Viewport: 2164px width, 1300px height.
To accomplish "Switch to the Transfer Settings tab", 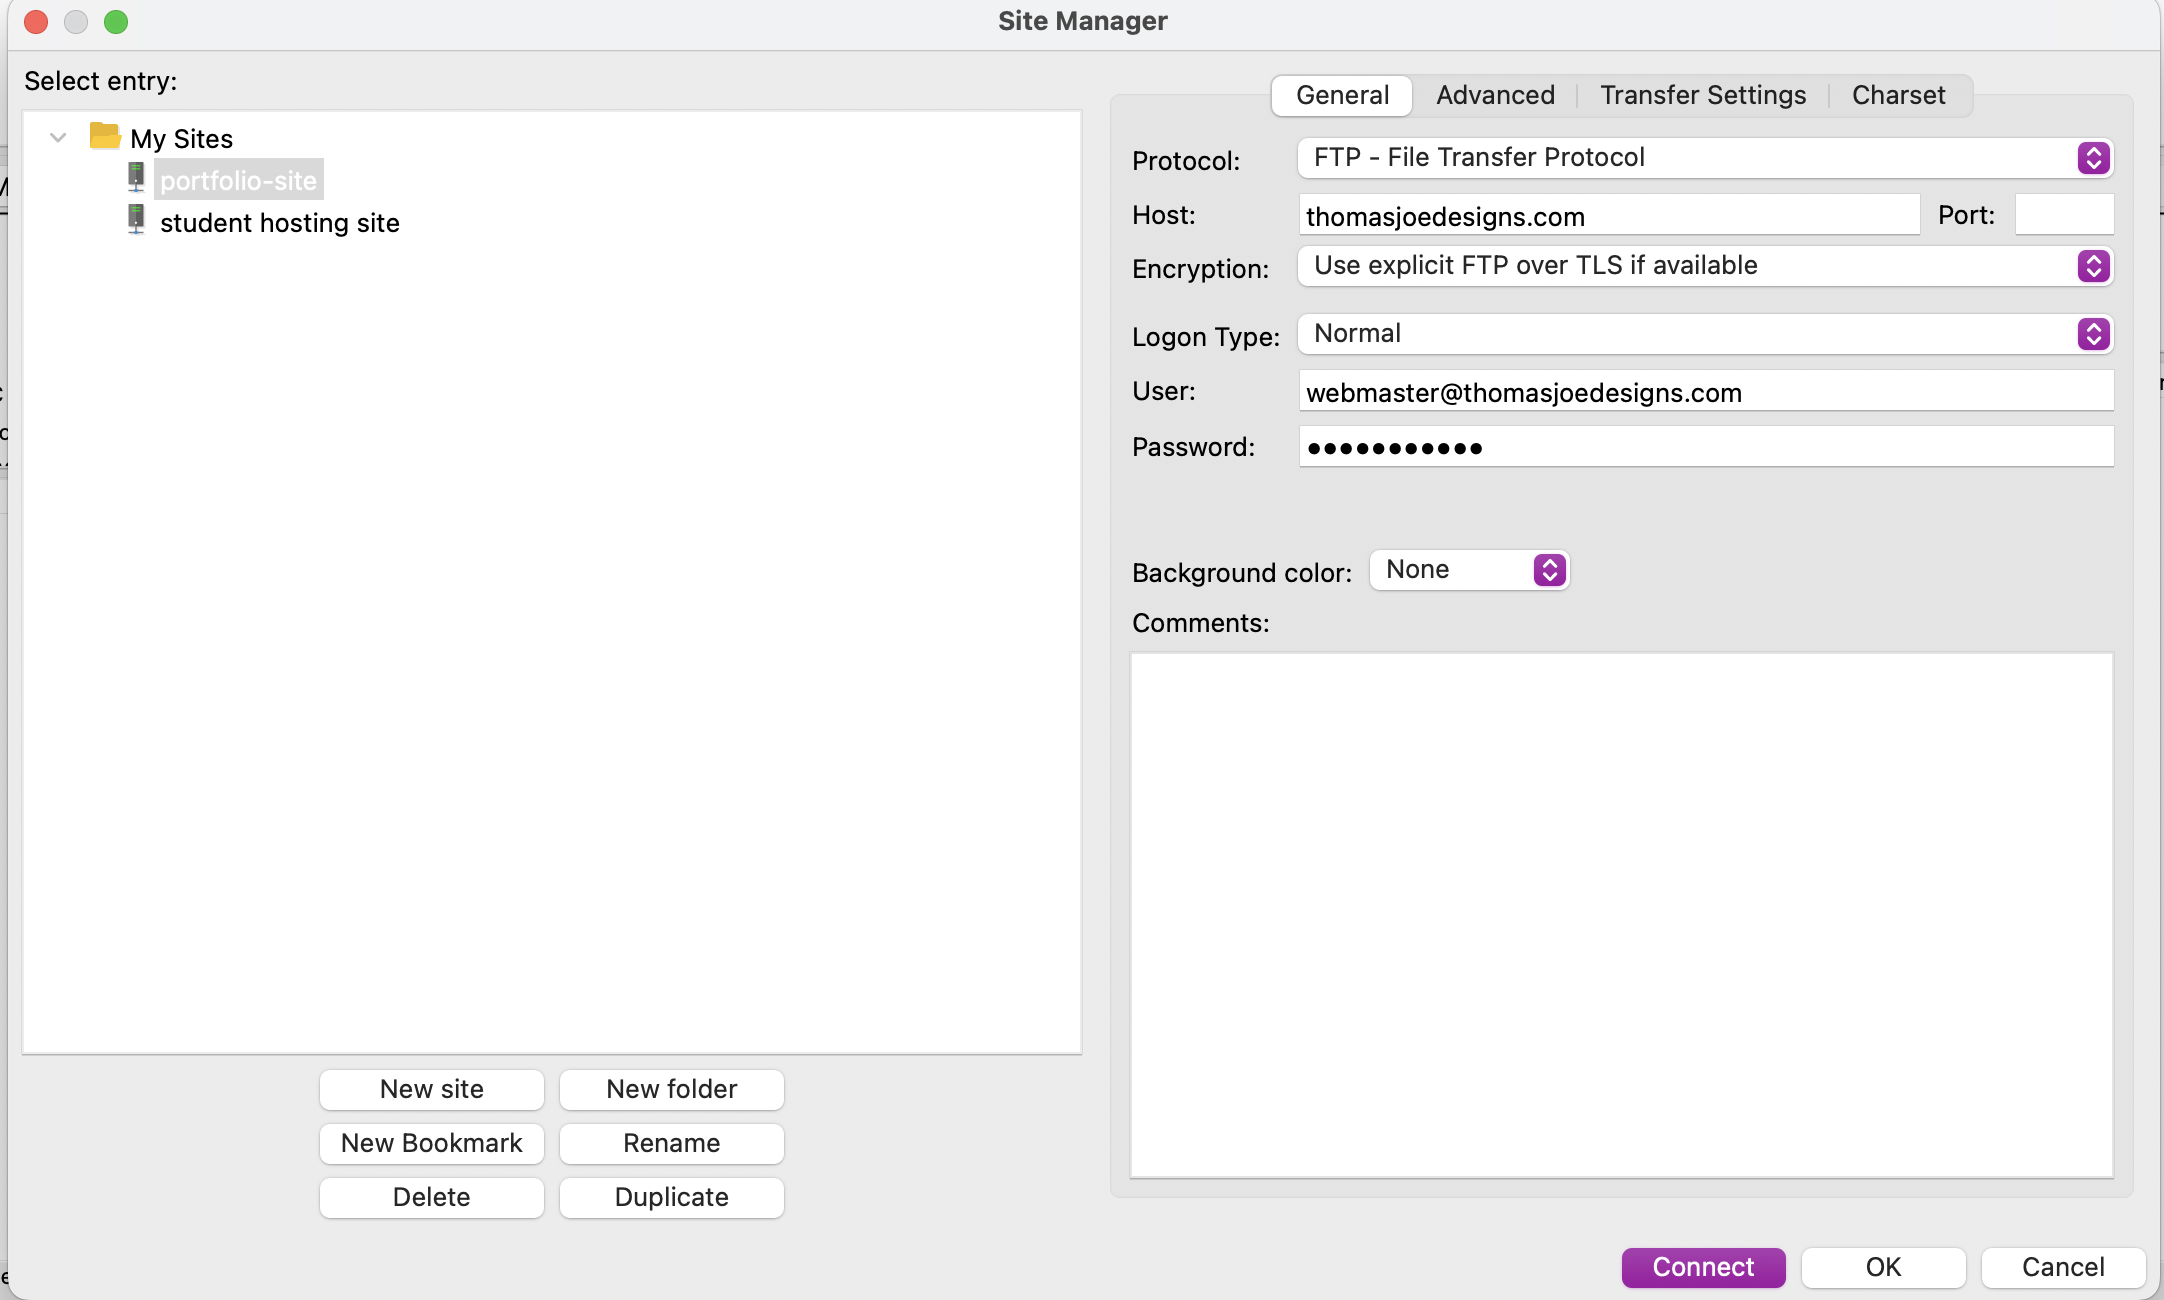I will [1703, 94].
